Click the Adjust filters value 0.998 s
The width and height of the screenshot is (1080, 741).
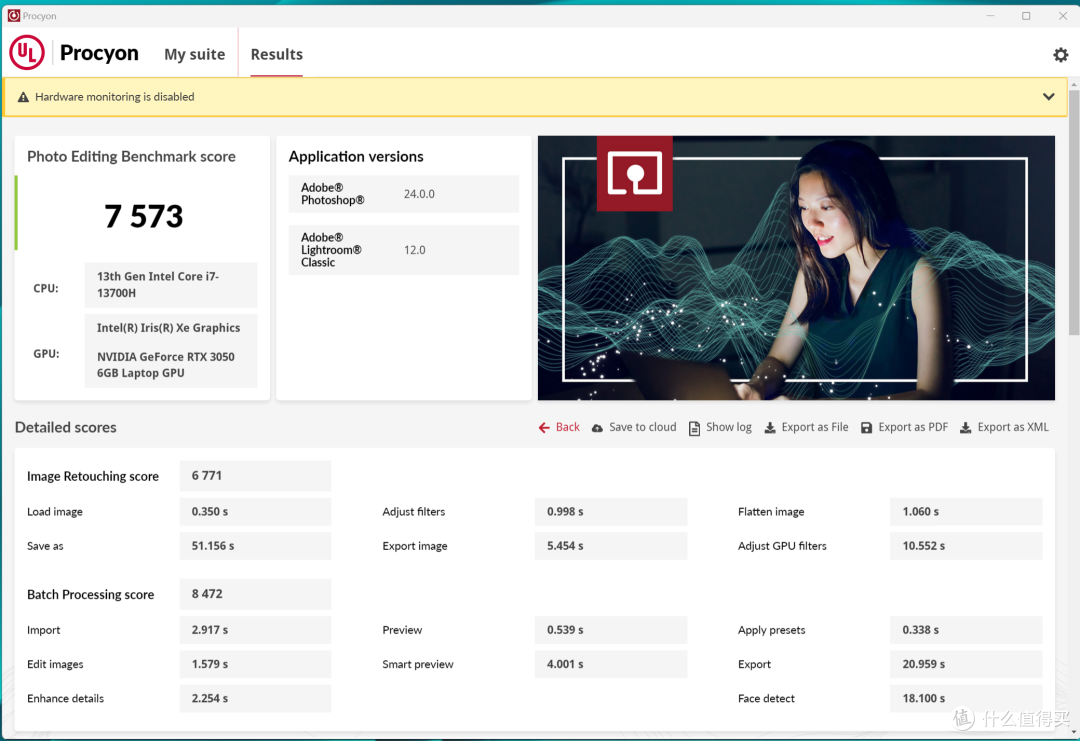(611, 512)
